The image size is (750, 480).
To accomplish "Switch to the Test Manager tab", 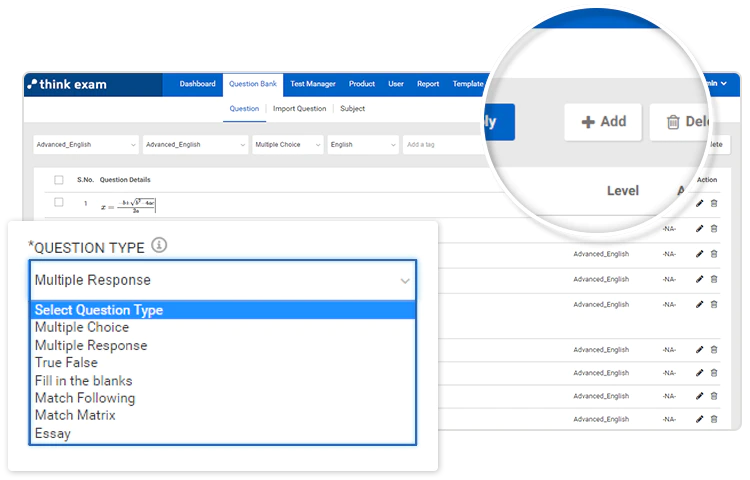I will pos(313,84).
